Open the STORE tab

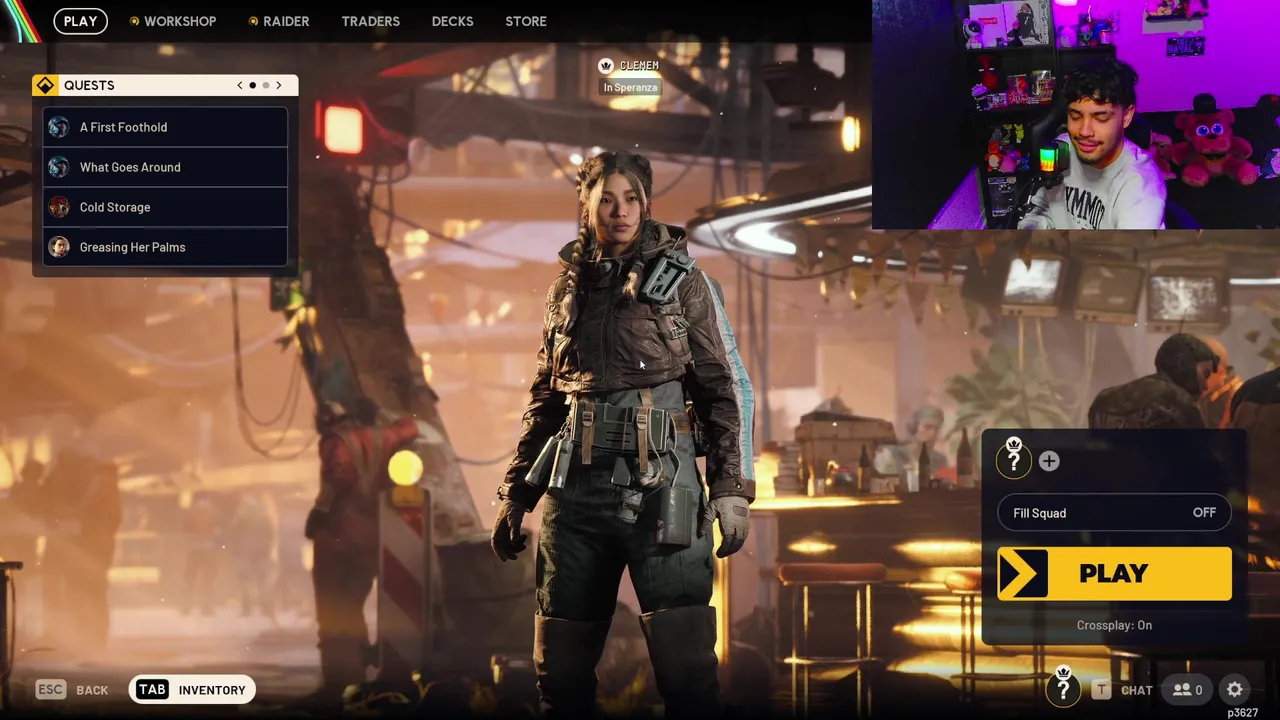(x=526, y=21)
